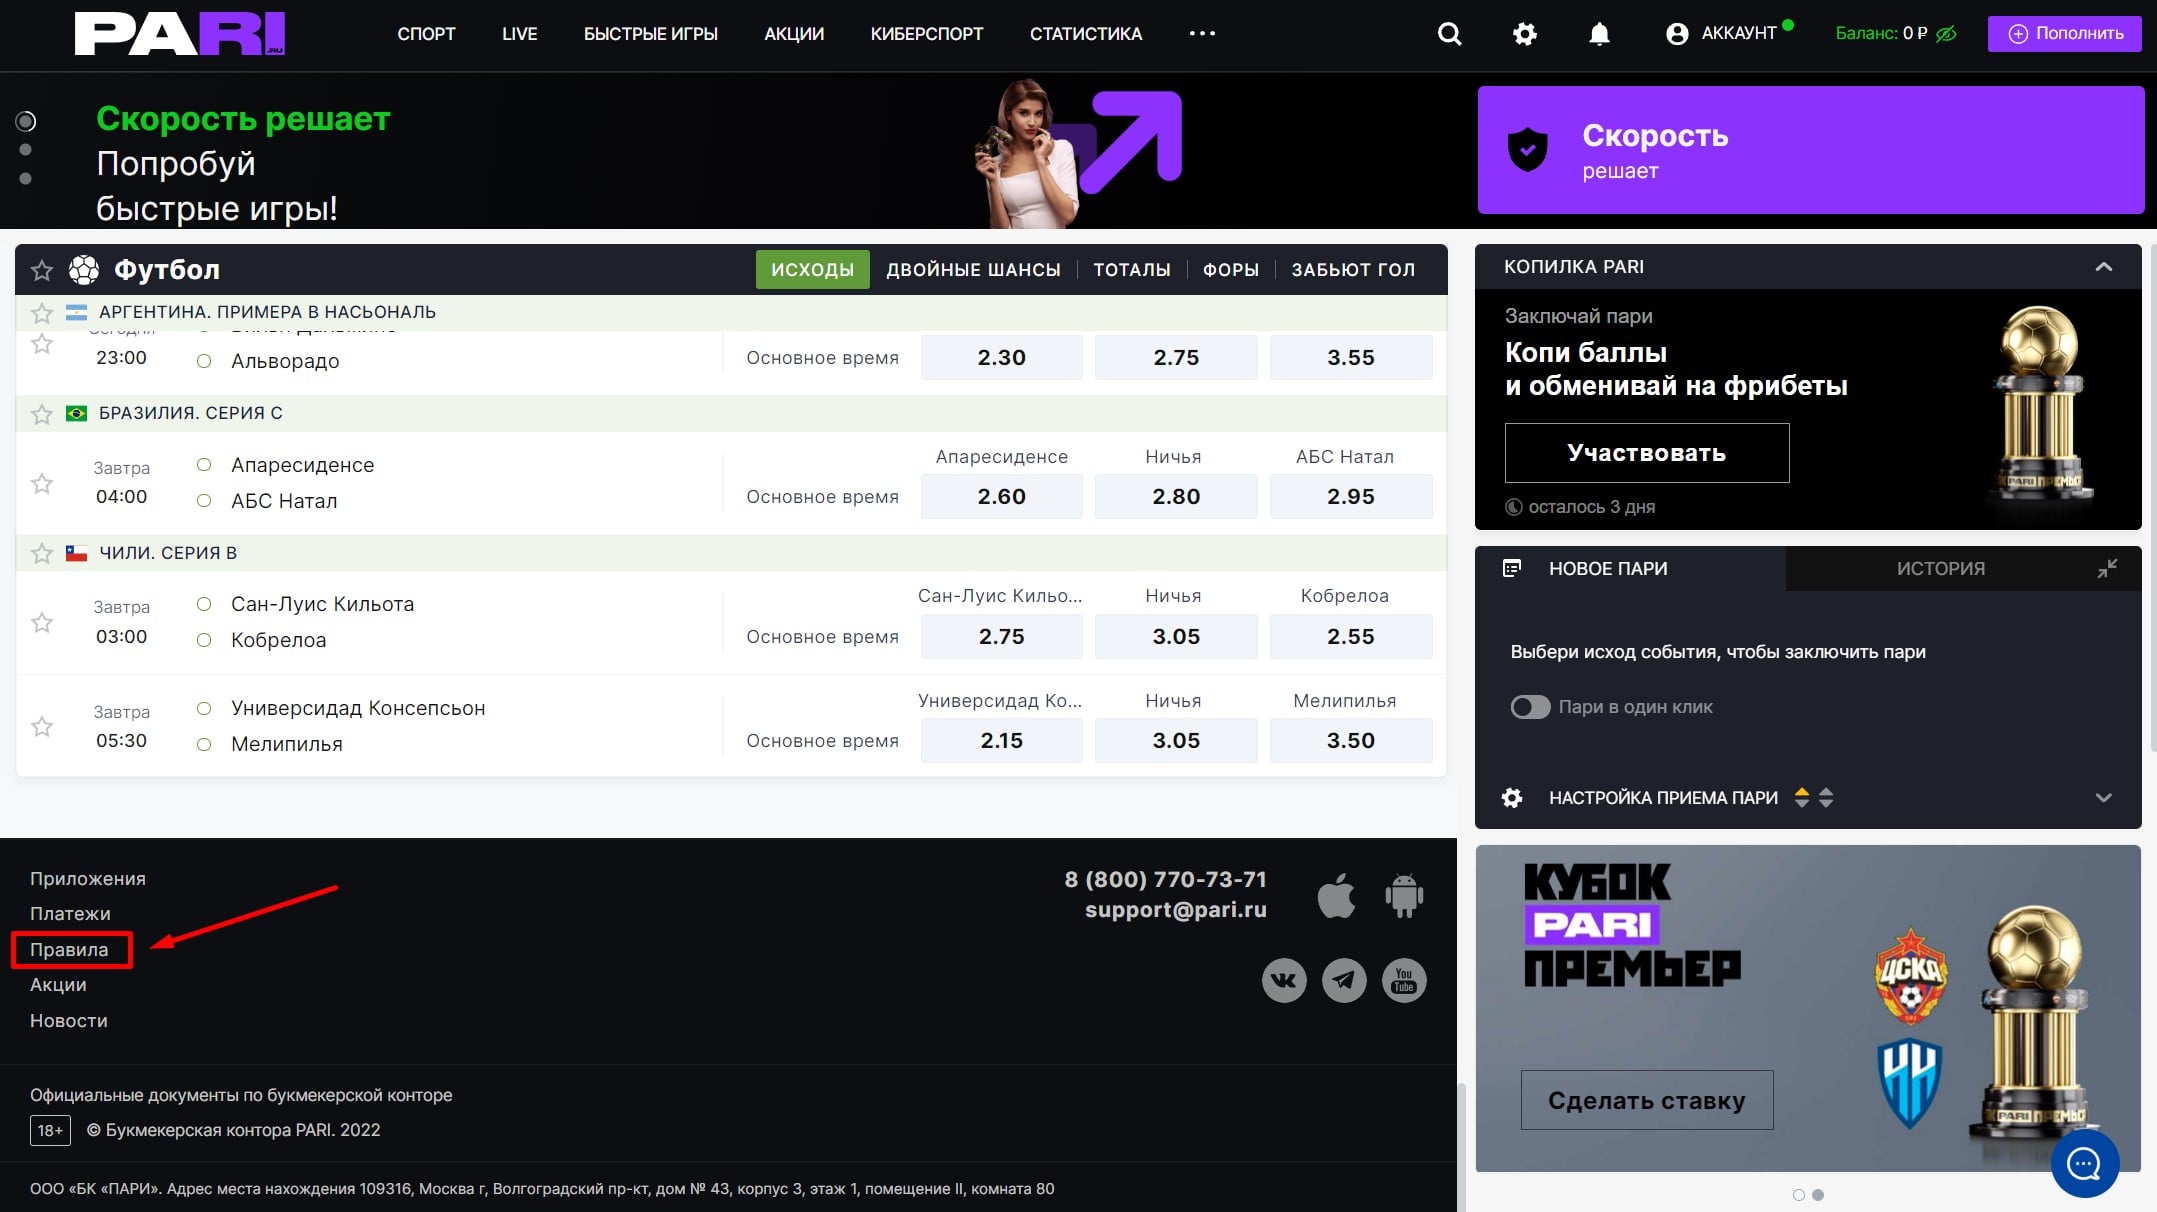Download the Android app icon

tap(1404, 895)
